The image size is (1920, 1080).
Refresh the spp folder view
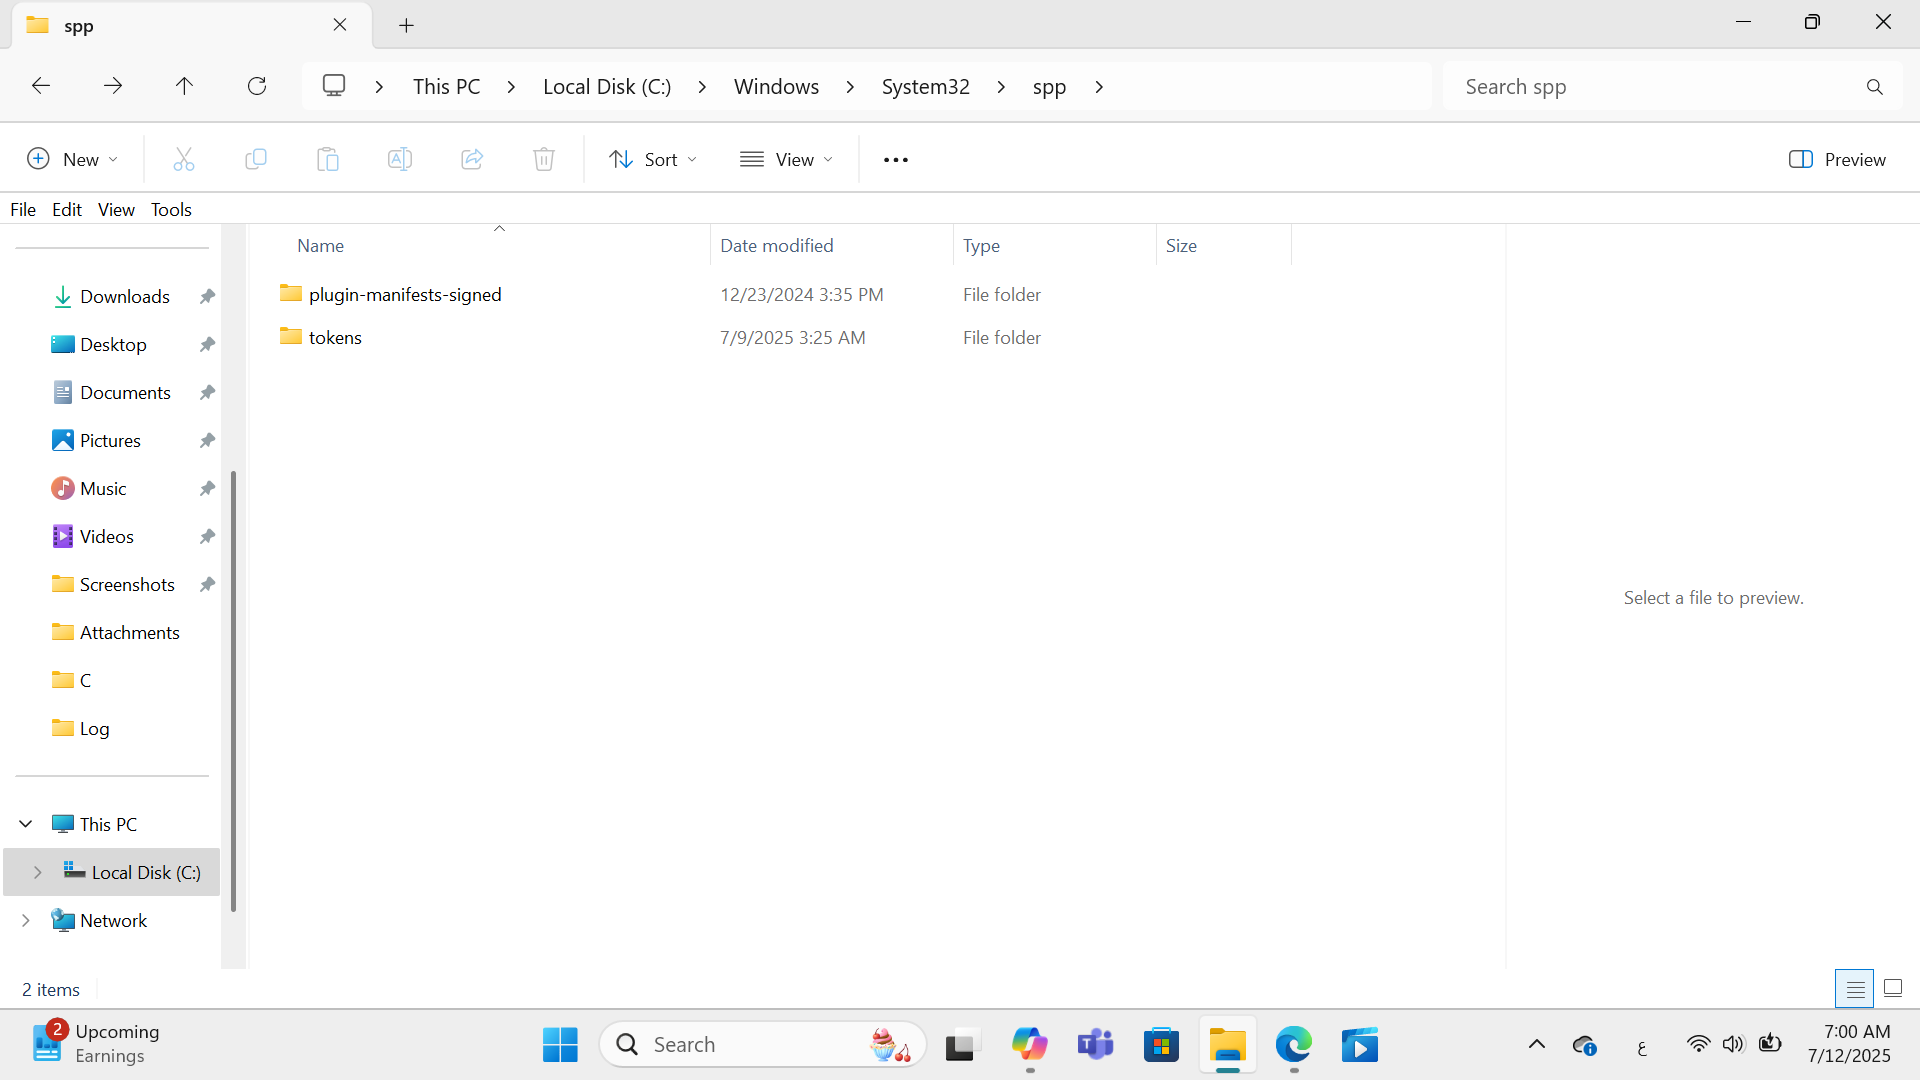257,86
